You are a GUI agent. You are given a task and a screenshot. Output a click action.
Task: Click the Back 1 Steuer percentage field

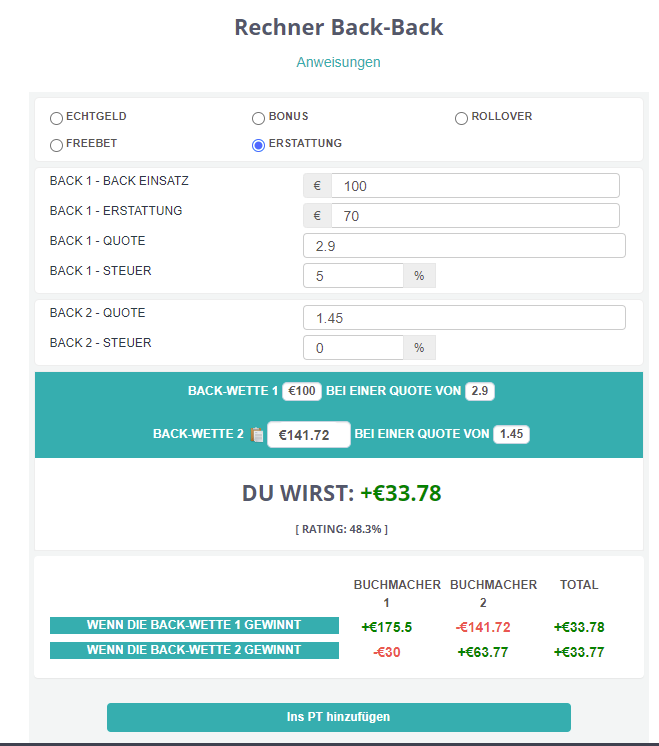(354, 275)
